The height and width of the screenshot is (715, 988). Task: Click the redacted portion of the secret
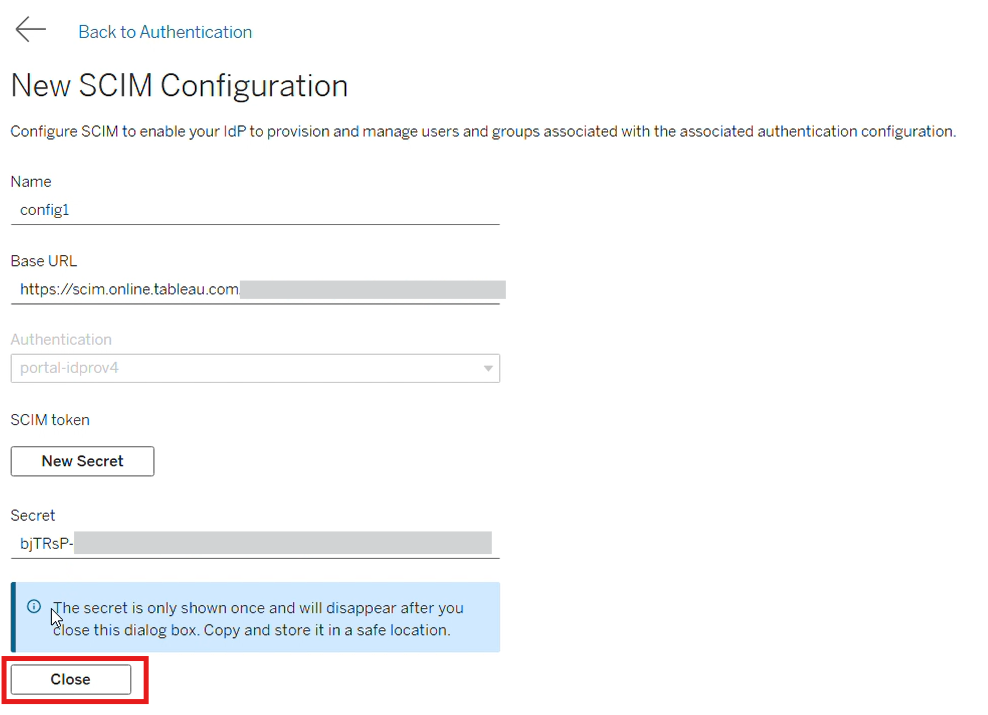point(283,543)
